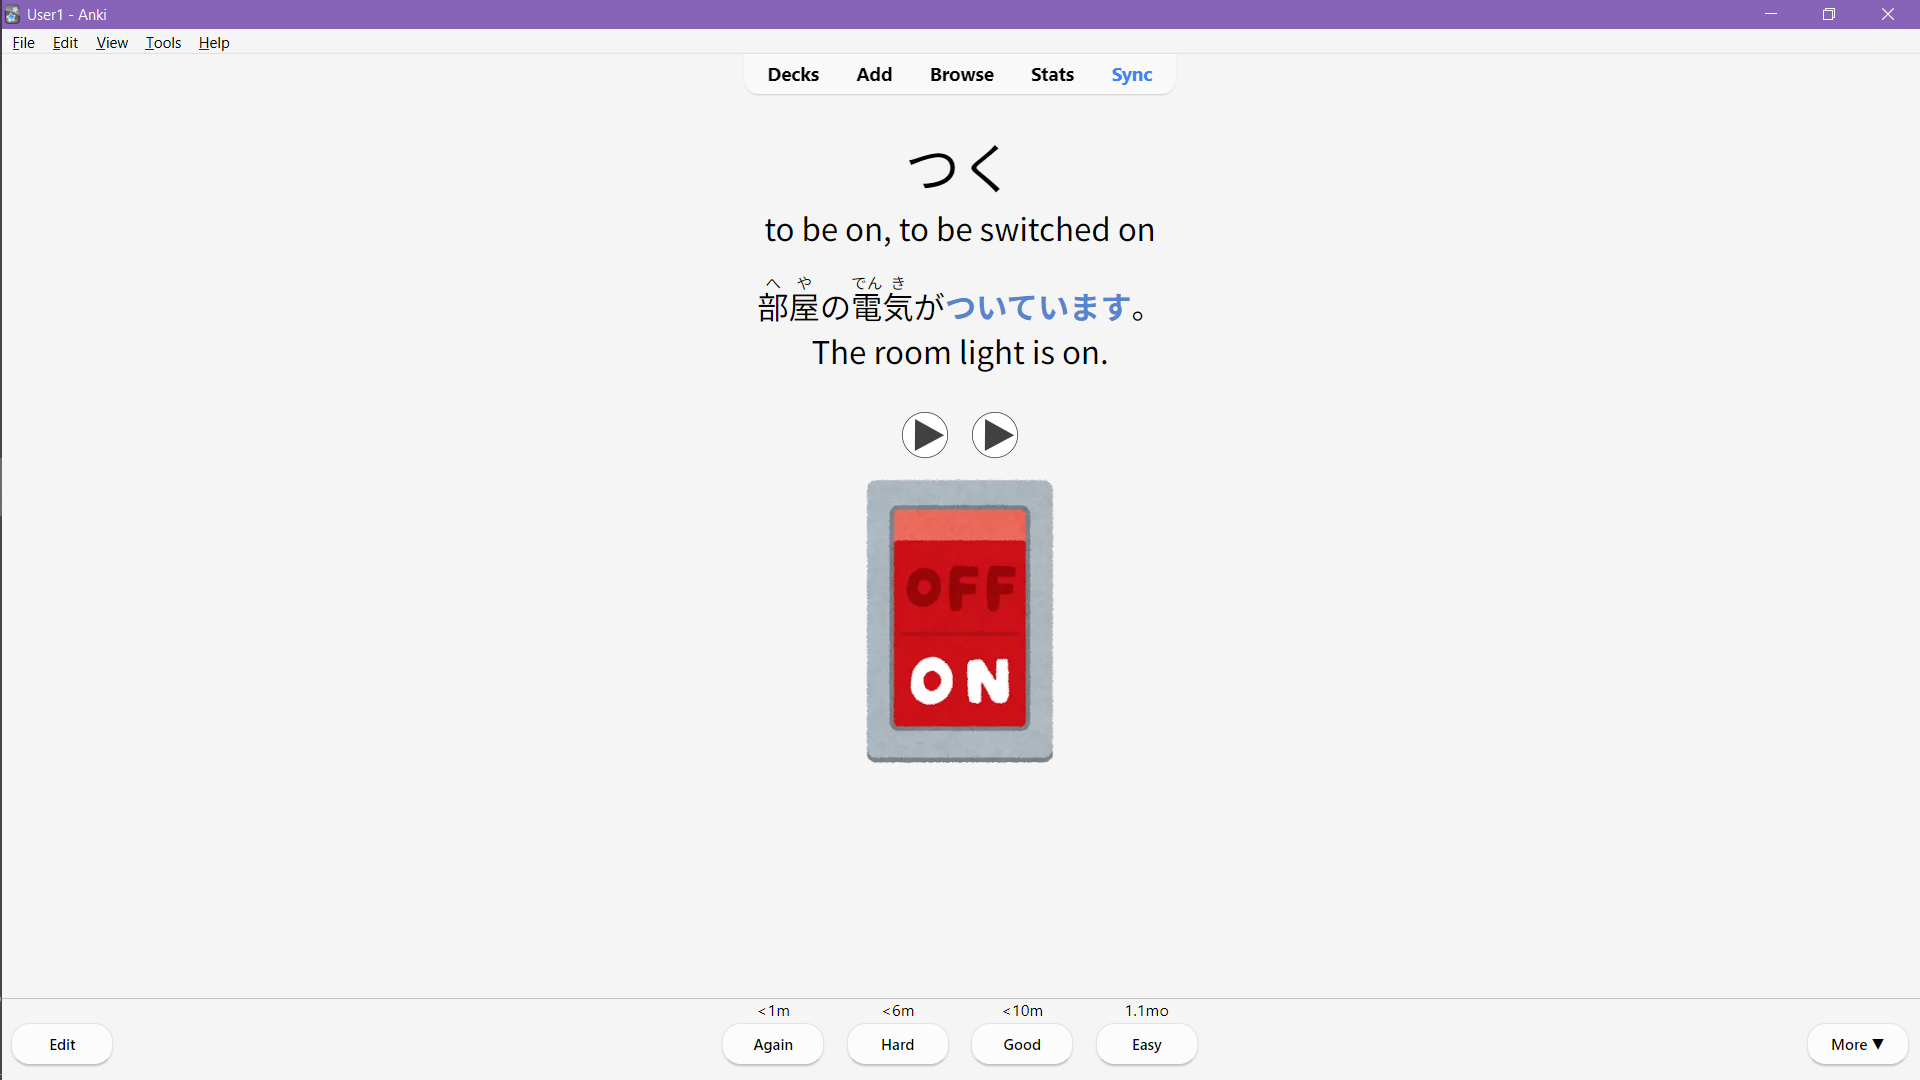Expand the More options dropdown
The height and width of the screenshot is (1080, 1920).
(x=1857, y=1044)
